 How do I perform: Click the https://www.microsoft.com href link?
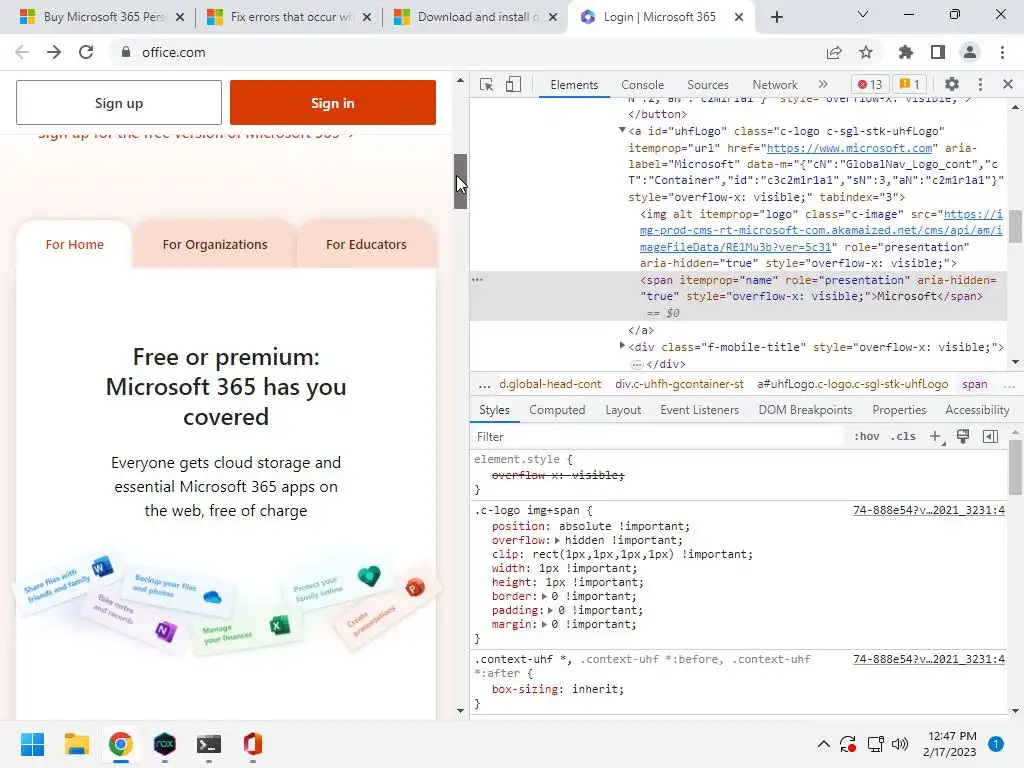pyautogui.click(x=849, y=148)
